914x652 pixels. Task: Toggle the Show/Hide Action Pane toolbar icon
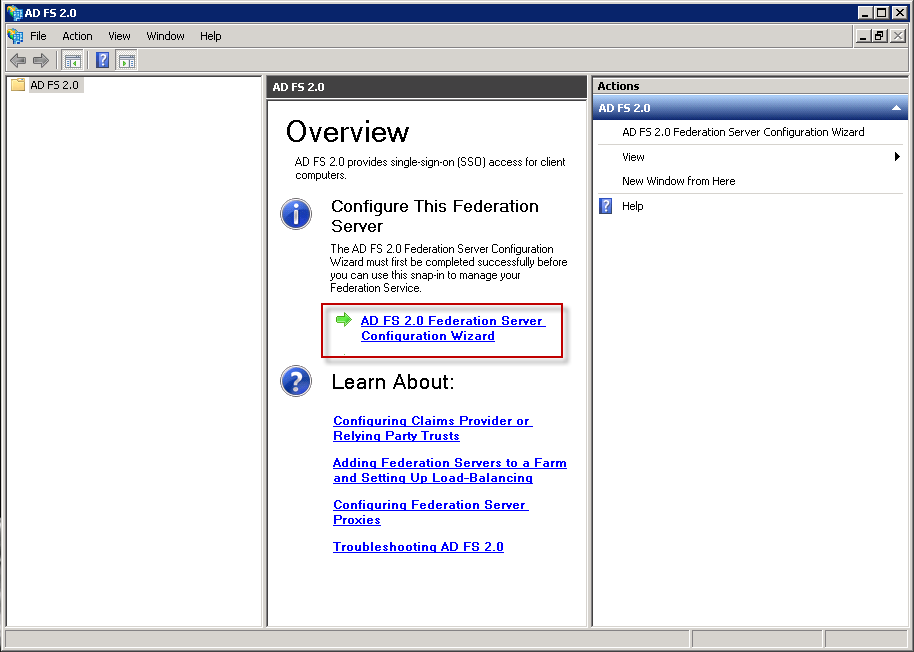pos(126,60)
